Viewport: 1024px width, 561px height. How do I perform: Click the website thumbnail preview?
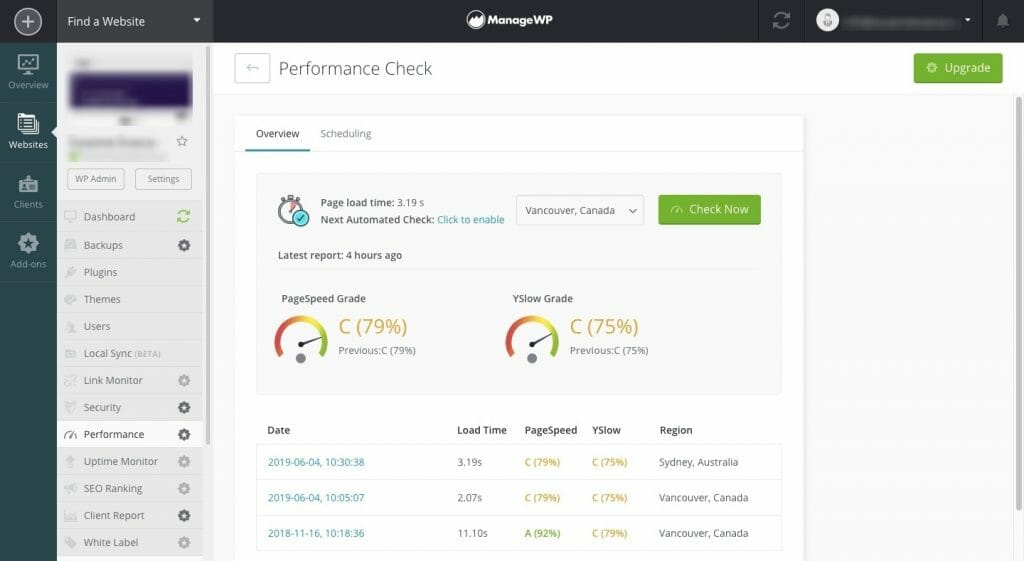click(x=131, y=91)
